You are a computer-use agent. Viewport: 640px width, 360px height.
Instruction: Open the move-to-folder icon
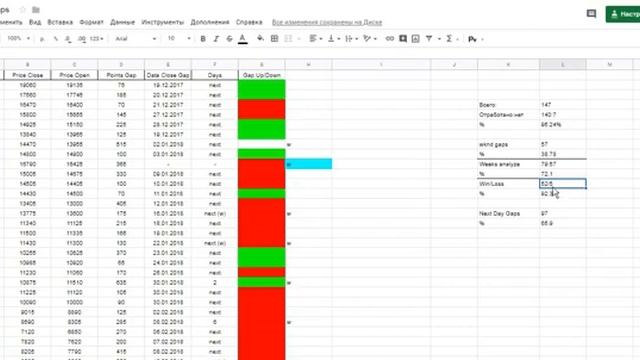36,9
